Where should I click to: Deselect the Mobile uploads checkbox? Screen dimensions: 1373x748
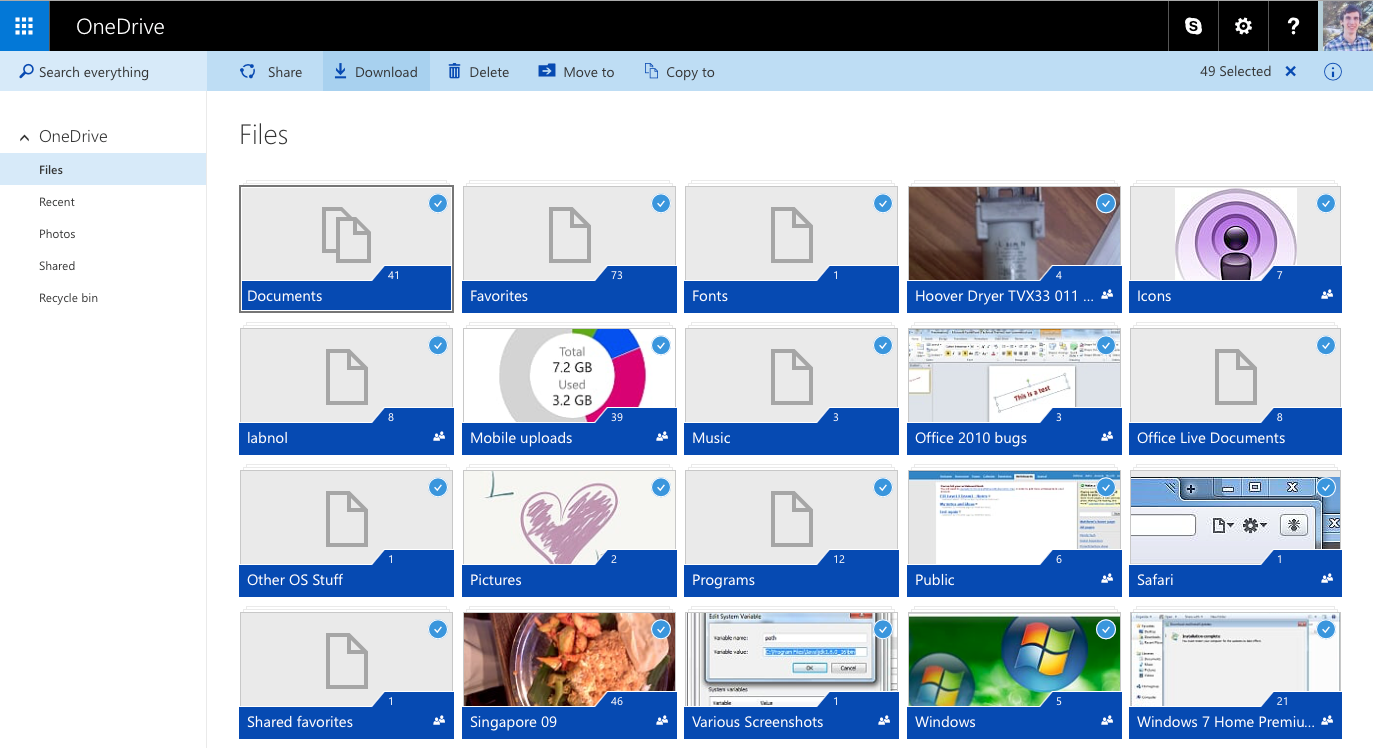pyautogui.click(x=660, y=345)
